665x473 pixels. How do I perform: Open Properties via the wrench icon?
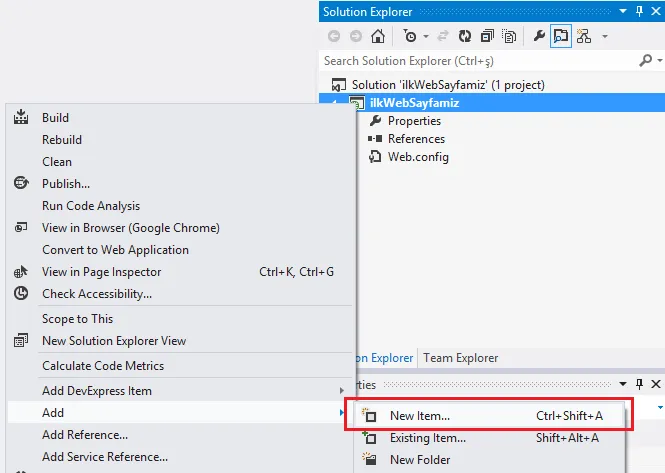539,36
